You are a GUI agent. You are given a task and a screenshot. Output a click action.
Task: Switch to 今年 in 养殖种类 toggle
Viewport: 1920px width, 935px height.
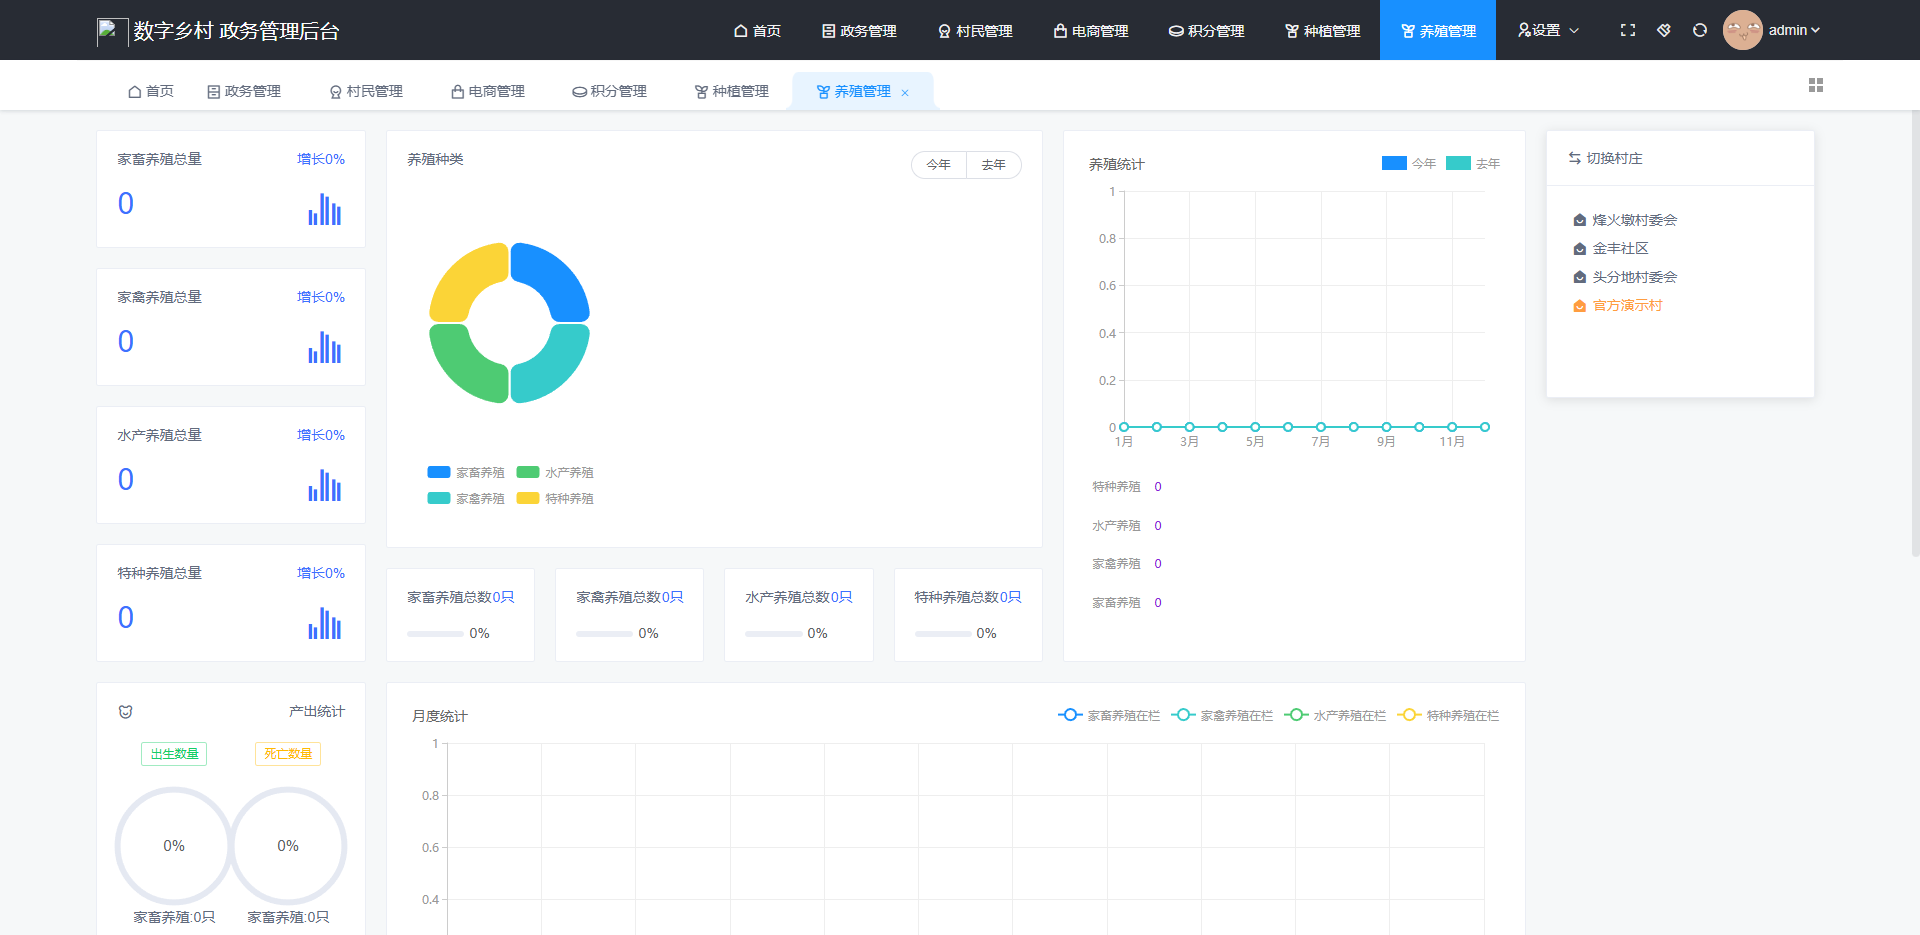coord(938,164)
